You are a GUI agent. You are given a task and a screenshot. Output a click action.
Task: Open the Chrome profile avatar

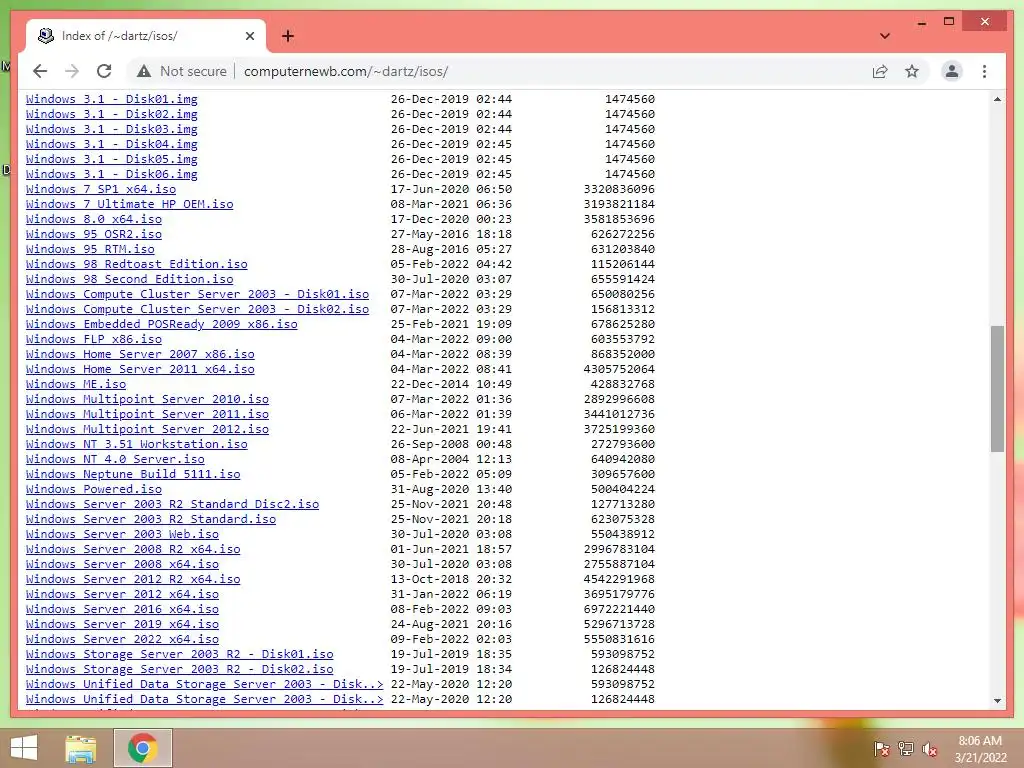coord(952,71)
